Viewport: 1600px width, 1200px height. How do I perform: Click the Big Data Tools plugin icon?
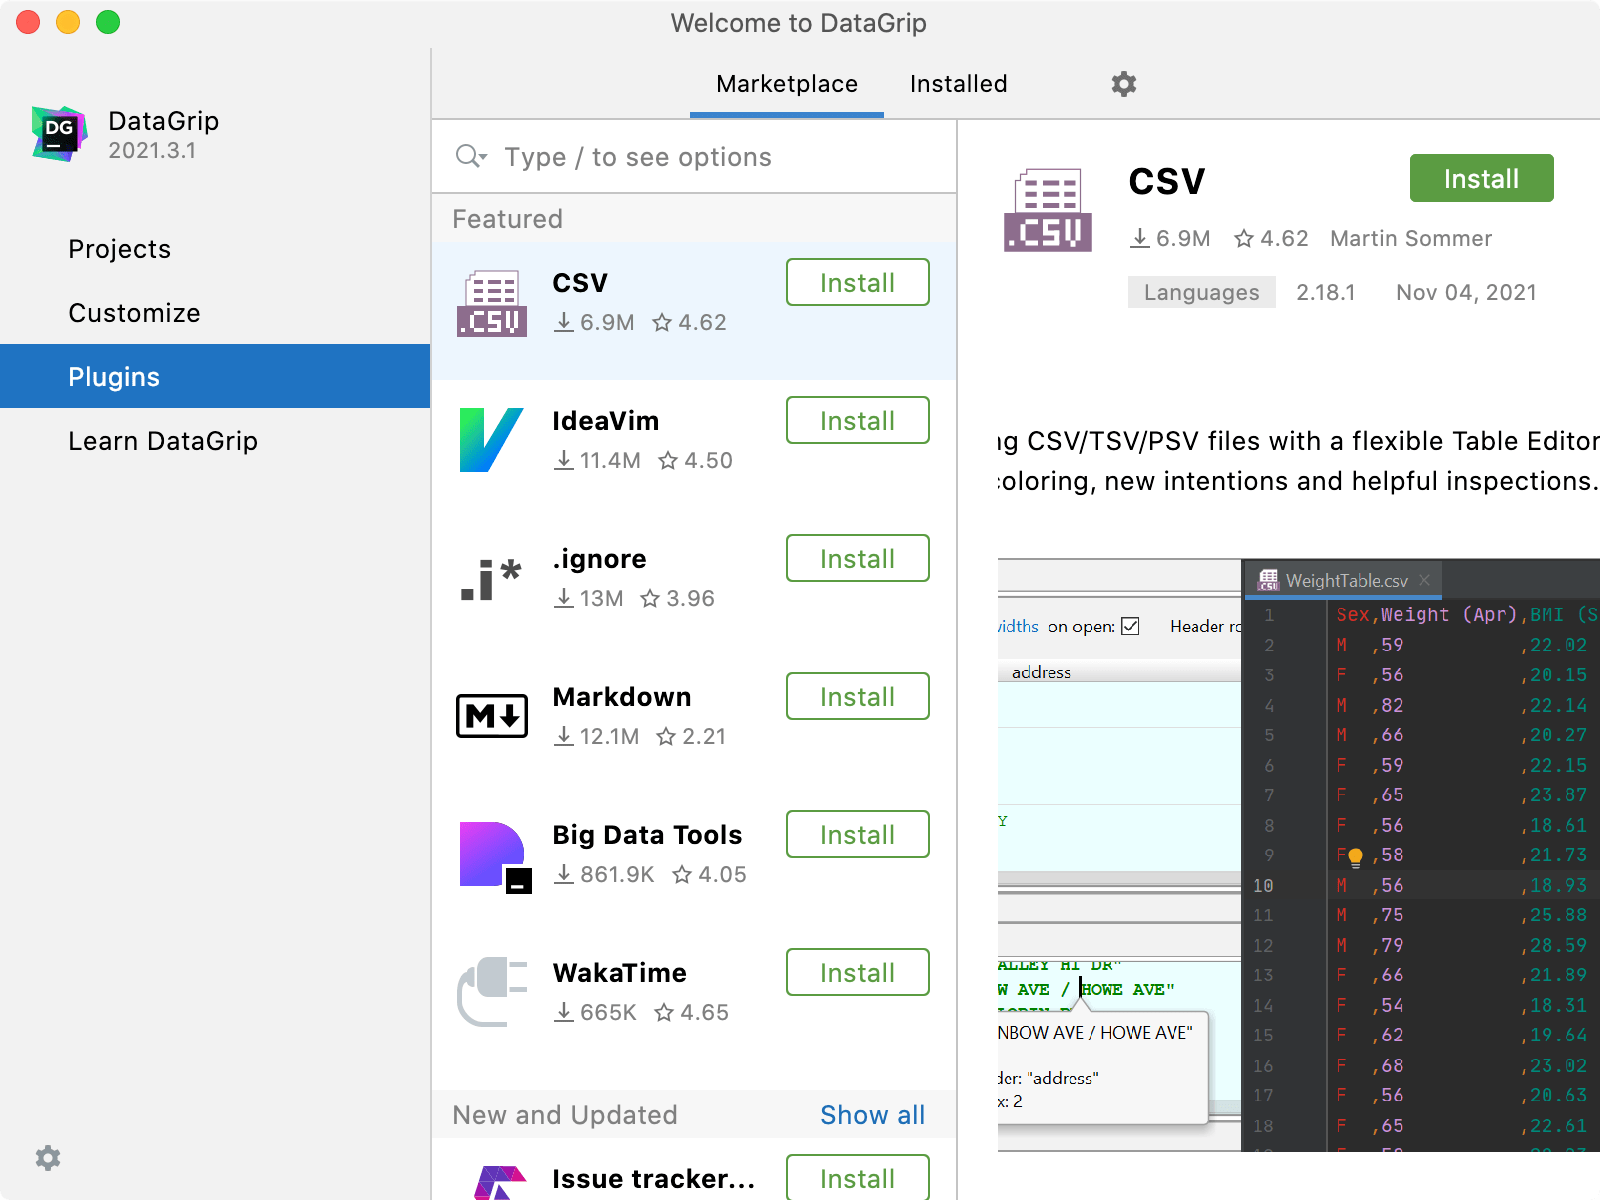[495, 856]
